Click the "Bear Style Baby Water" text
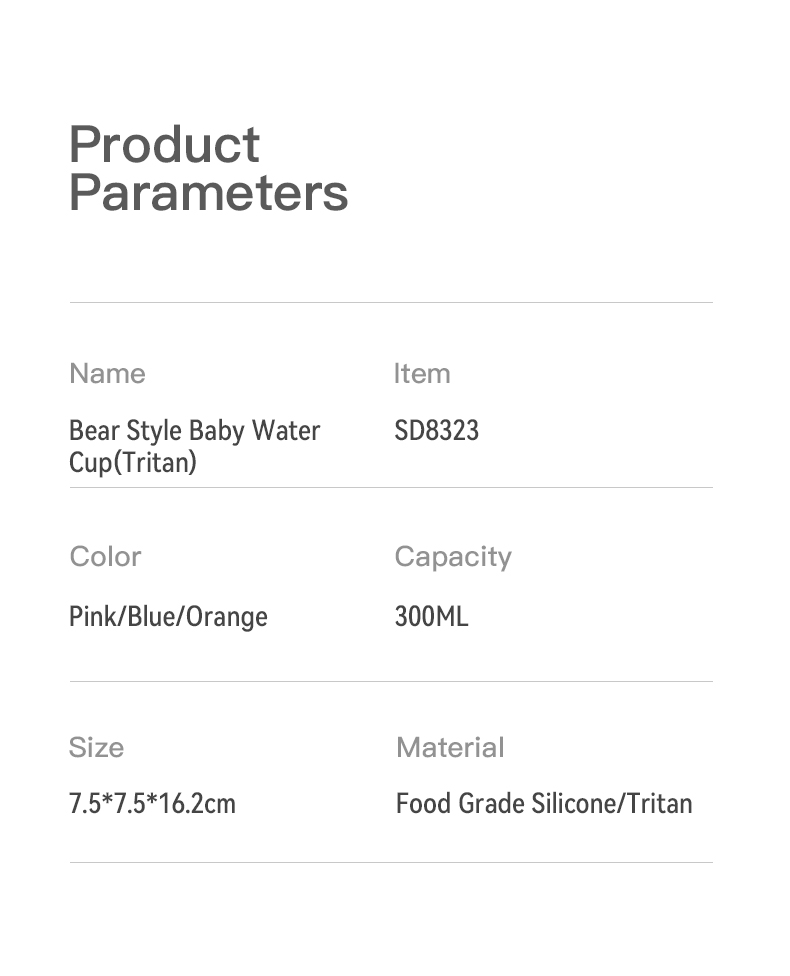790x976 pixels. pos(194,431)
